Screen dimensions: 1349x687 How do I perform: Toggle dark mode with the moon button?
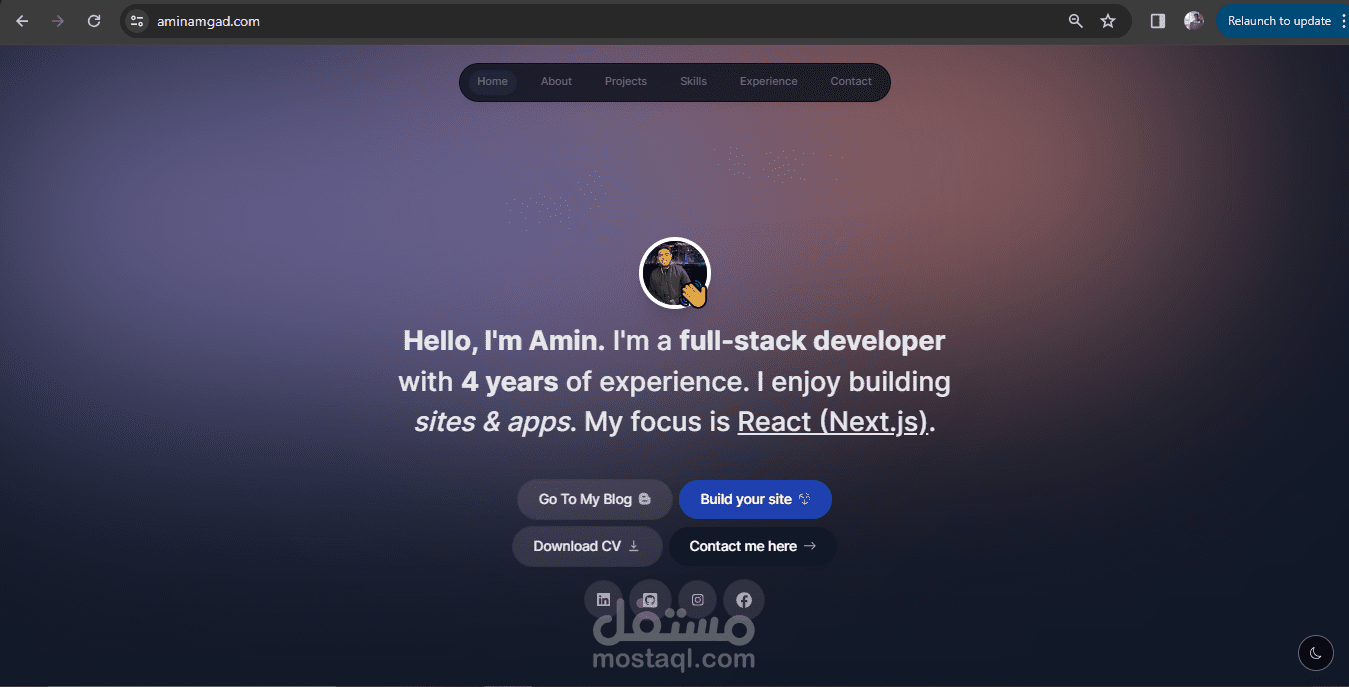[x=1315, y=652]
